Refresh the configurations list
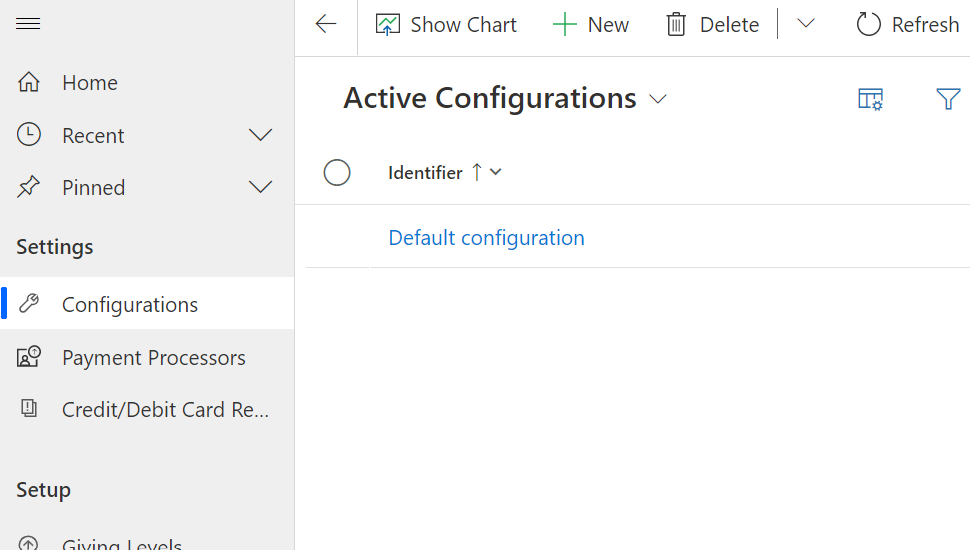This screenshot has height=550, width=970. pos(907,25)
